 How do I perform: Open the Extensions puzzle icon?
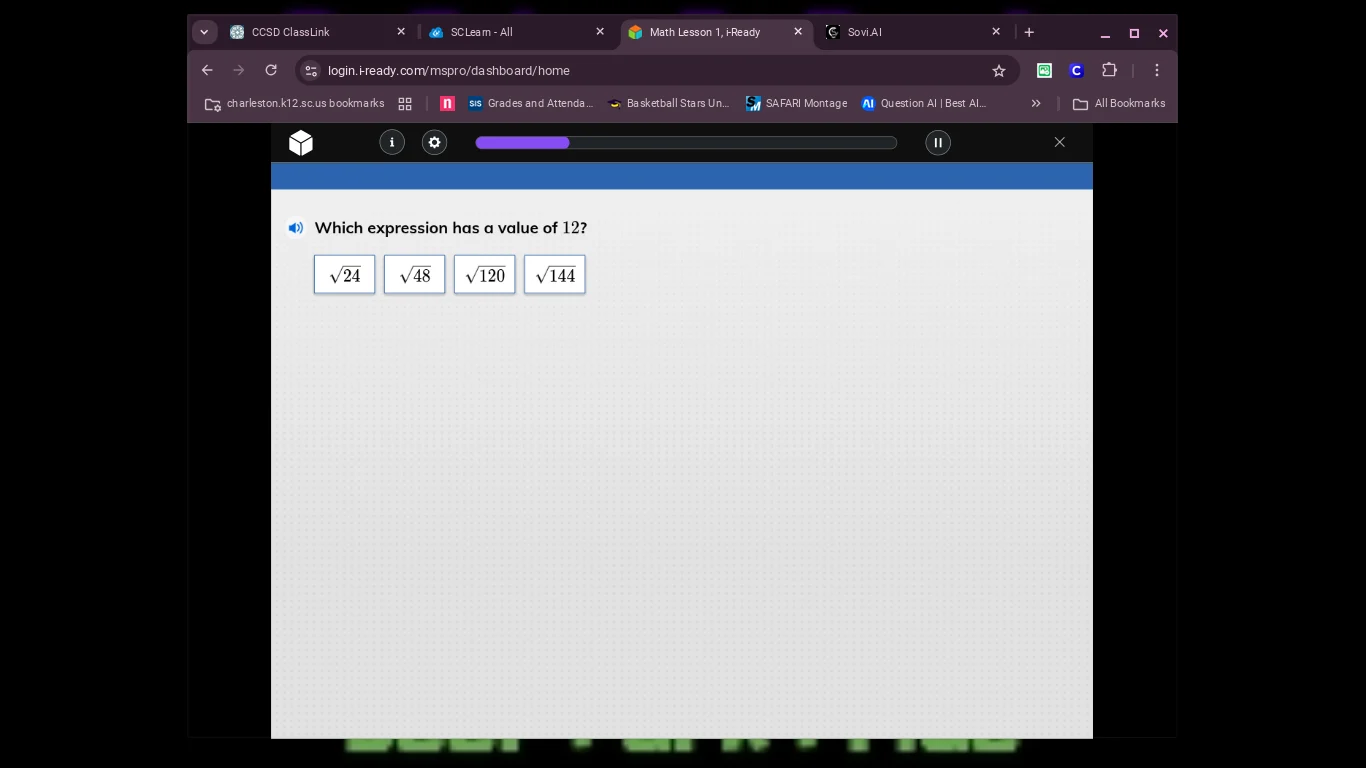pos(1109,70)
